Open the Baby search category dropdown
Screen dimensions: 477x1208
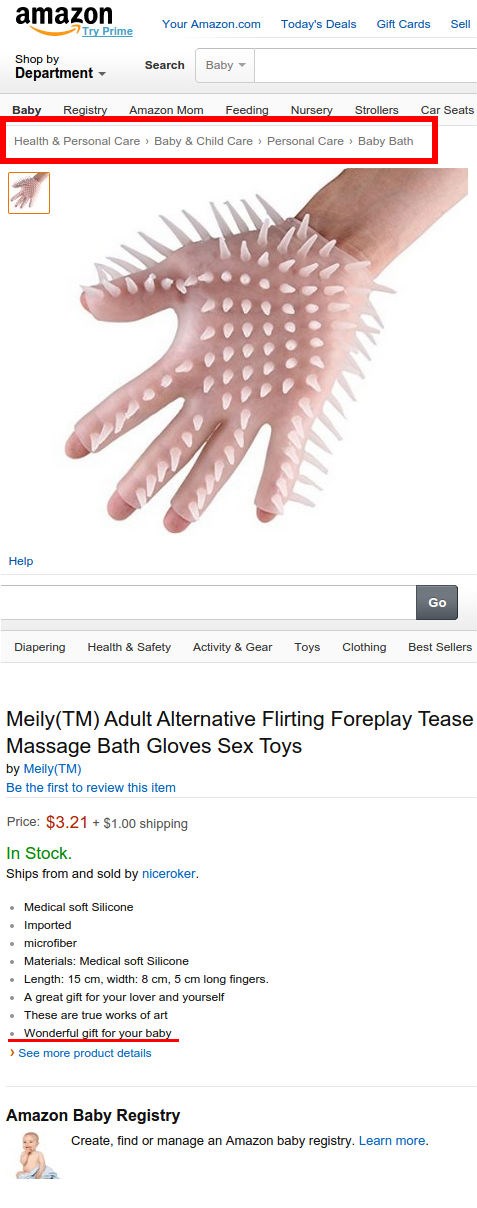[x=225, y=65]
